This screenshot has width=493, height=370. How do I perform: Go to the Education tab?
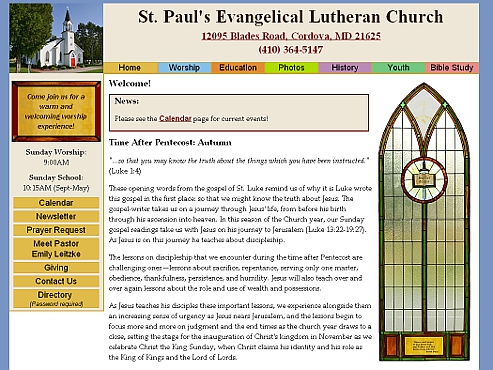[x=238, y=68]
